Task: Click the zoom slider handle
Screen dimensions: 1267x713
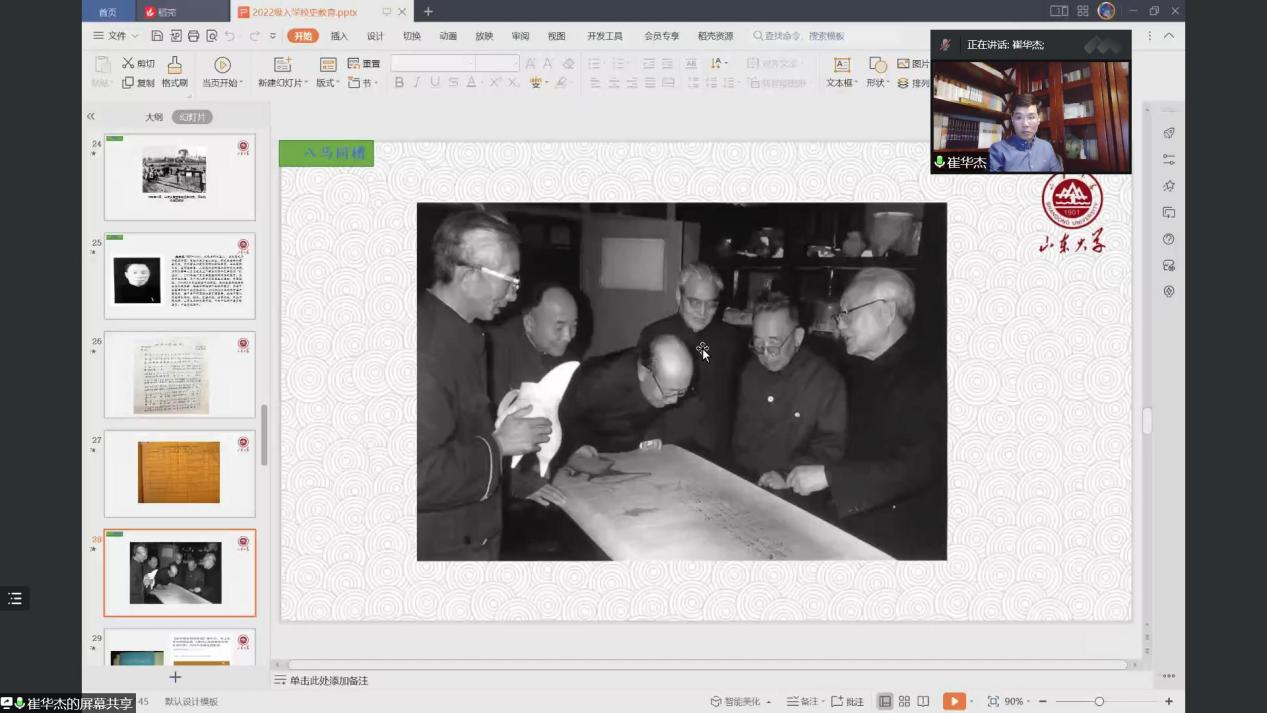Action: 1099,702
